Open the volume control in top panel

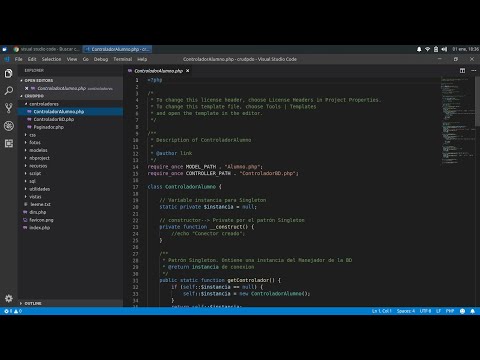click(444, 49)
